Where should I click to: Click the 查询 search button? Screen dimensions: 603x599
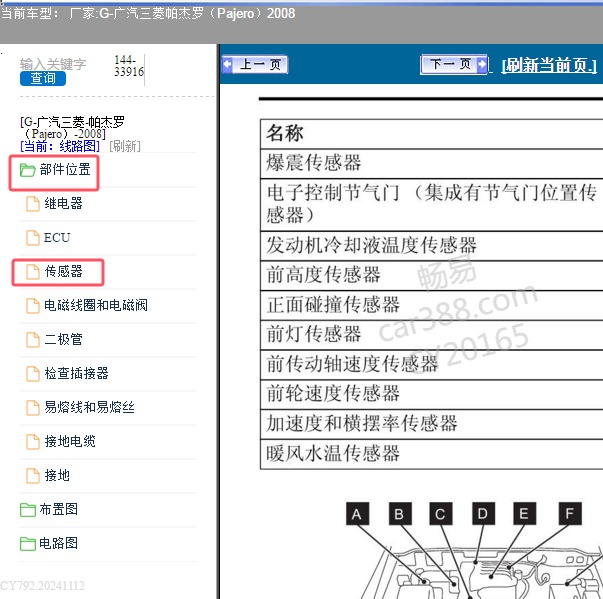coord(43,78)
